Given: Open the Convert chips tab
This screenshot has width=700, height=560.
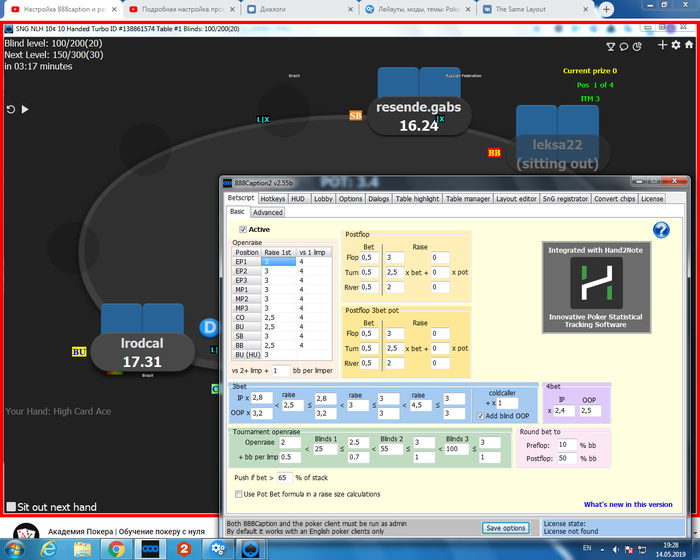Looking at the screenshot, I should [x=615, y=199].
